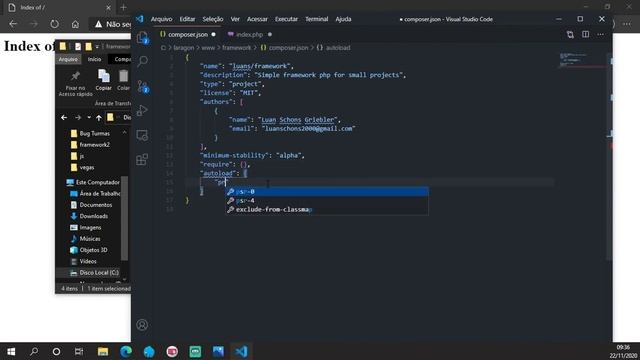Open Windows taskbar search

click(x=34, y=351)
